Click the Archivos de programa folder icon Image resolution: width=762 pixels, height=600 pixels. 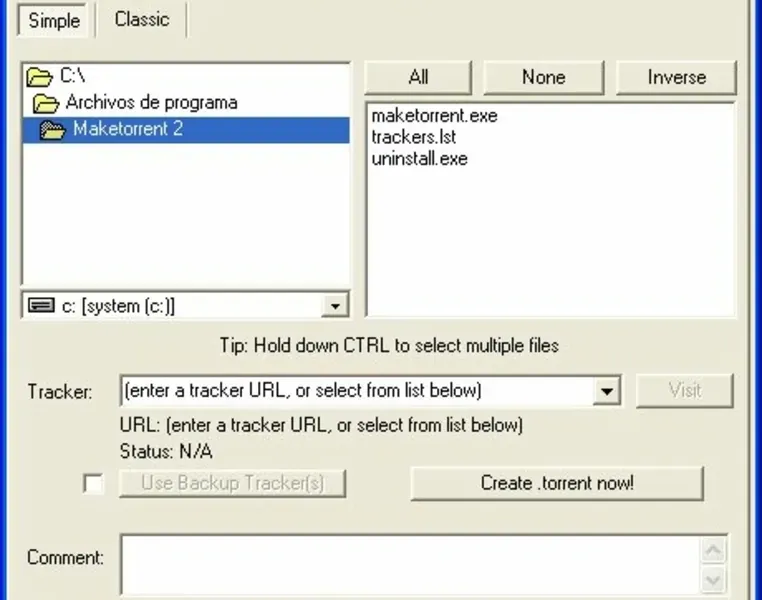click(x=45, y=103)
